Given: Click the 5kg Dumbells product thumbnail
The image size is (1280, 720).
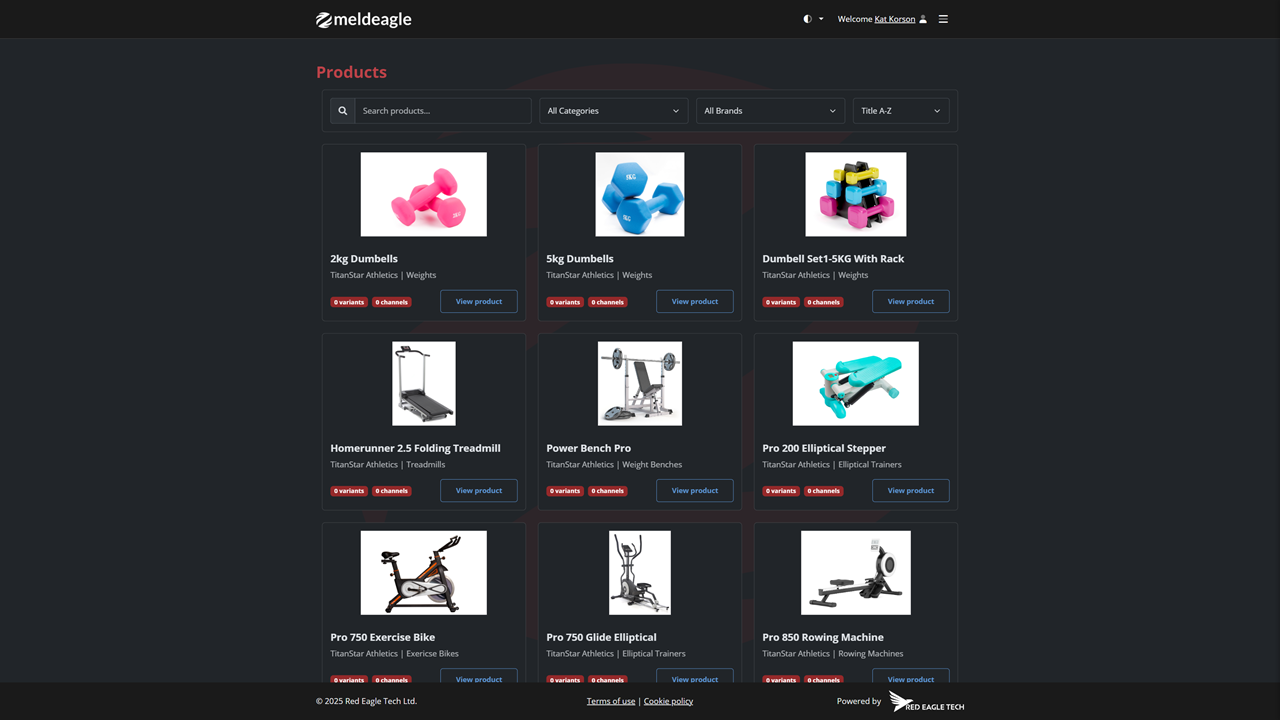Looking at the screenshot, I should click(639, 194).
